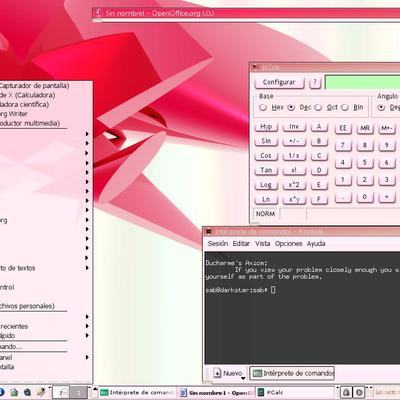Switch to 'Intérprete de comandos' taskbar entry
The height and width of the screenshot is (400, 400).
(138, 393)
